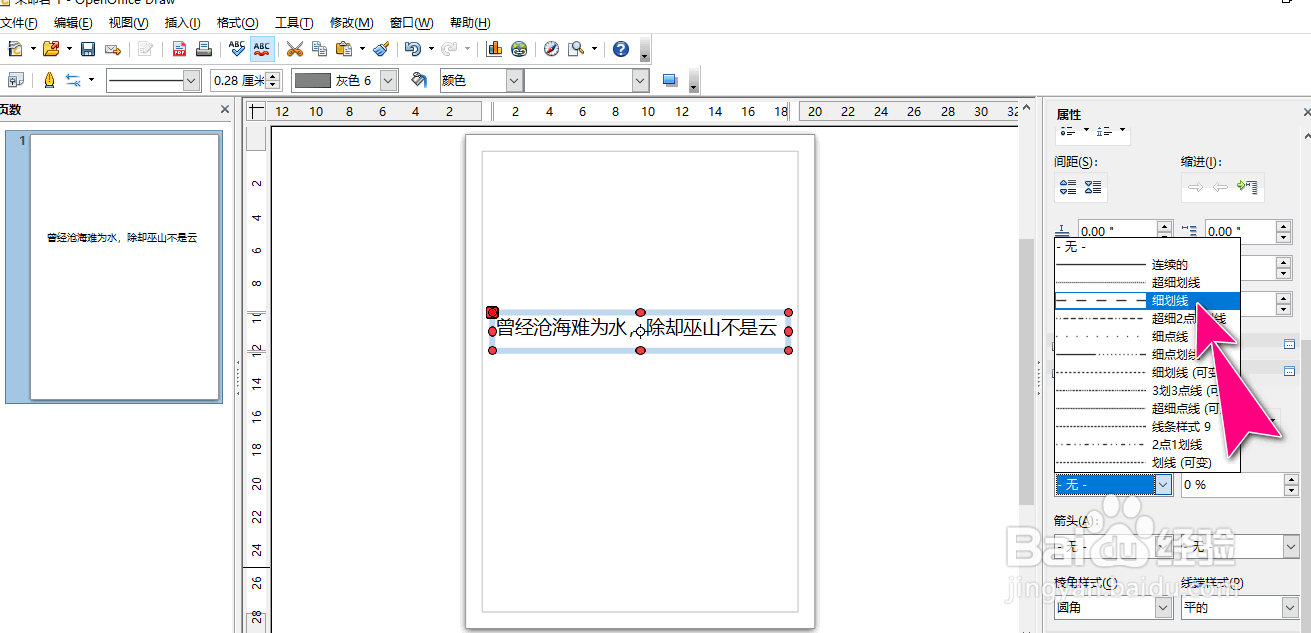Open the 工具 menu
Viewport: 1311px width, 633px height.
click(x=293, y=22)
